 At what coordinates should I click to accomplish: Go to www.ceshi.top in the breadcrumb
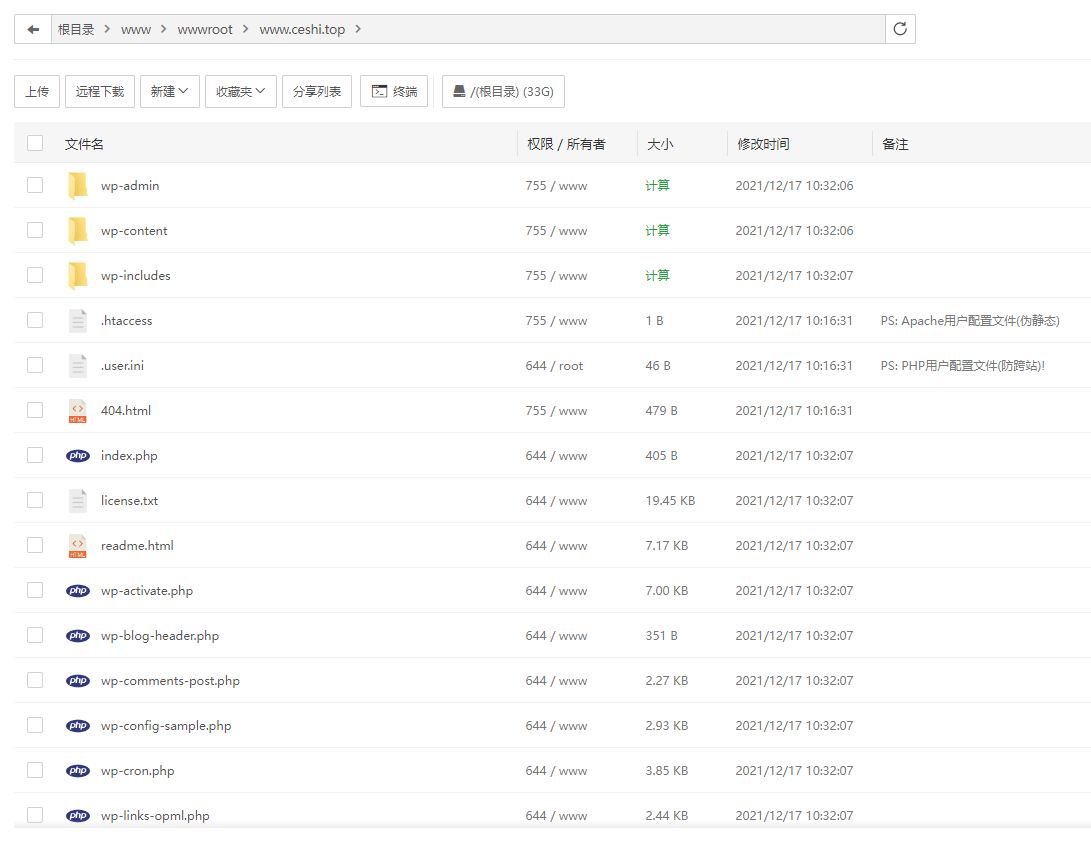302,29
